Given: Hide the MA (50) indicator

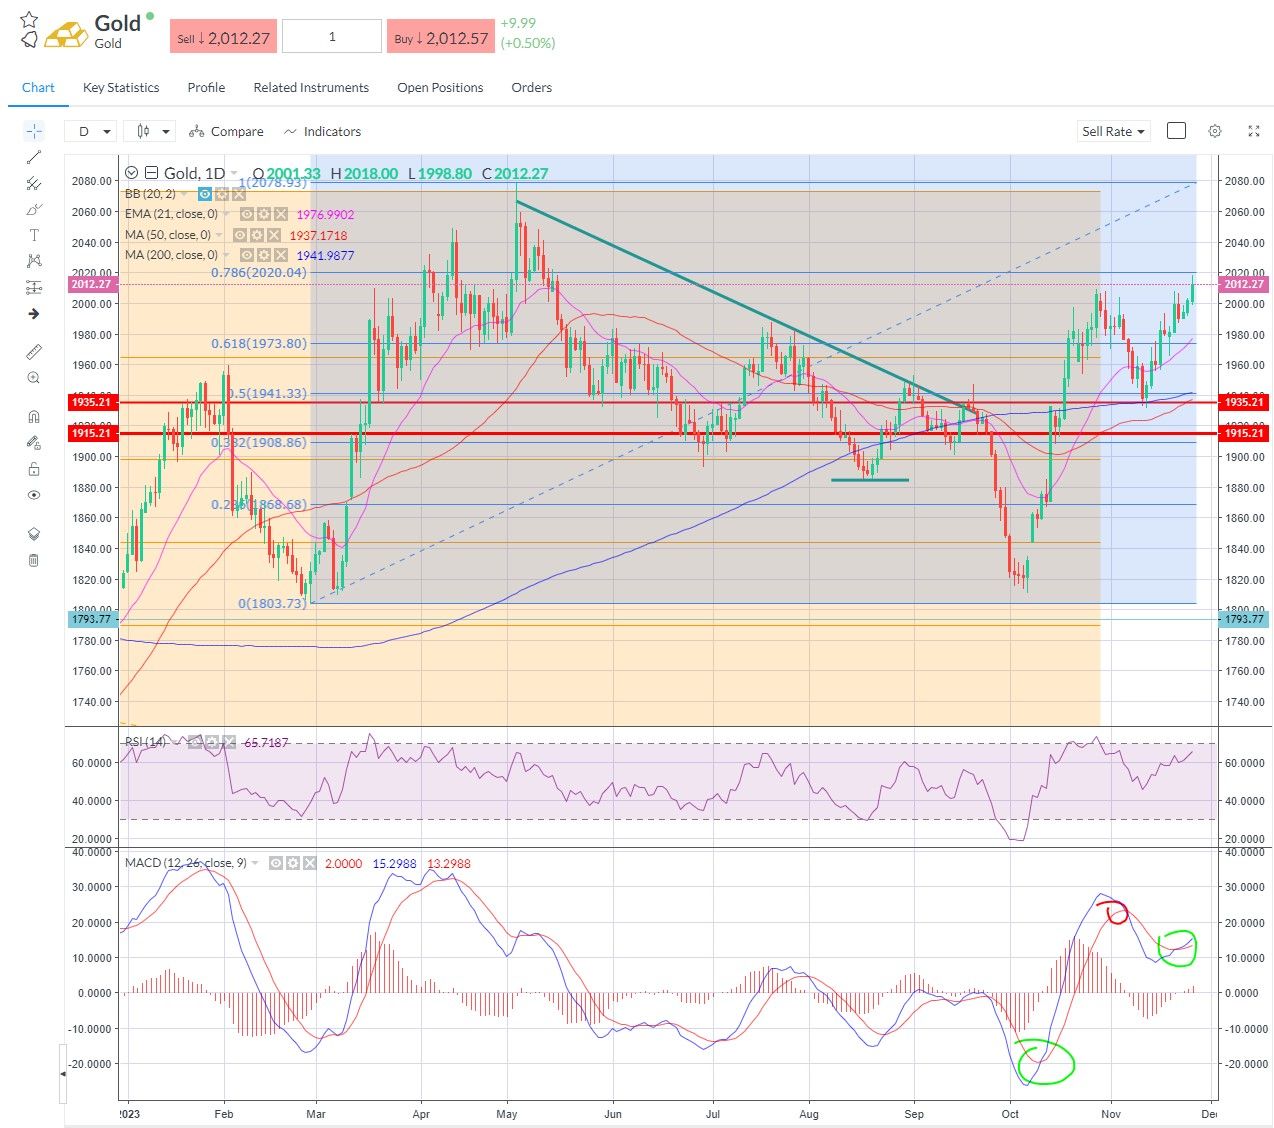Looking at the screenshot, I should [239, 235].
